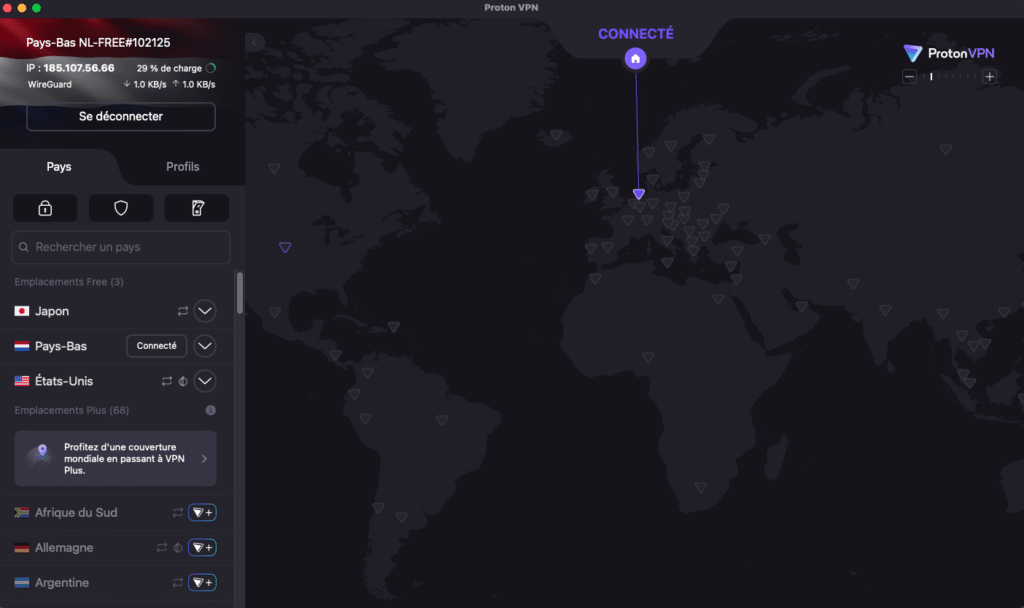This screenshot has height=608, width=1024.
Task: Click the United States flag icon
Action: click(x=22, y=381)
